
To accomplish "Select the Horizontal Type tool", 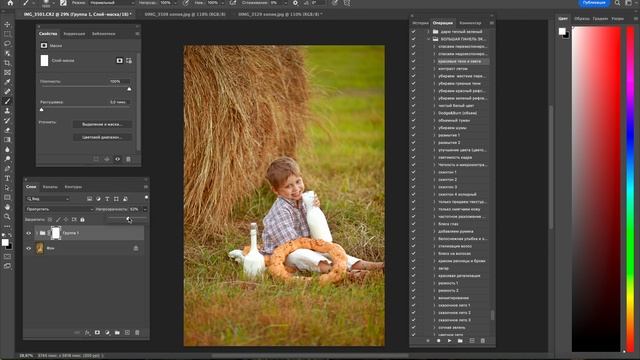I will [x=7, y=178].
